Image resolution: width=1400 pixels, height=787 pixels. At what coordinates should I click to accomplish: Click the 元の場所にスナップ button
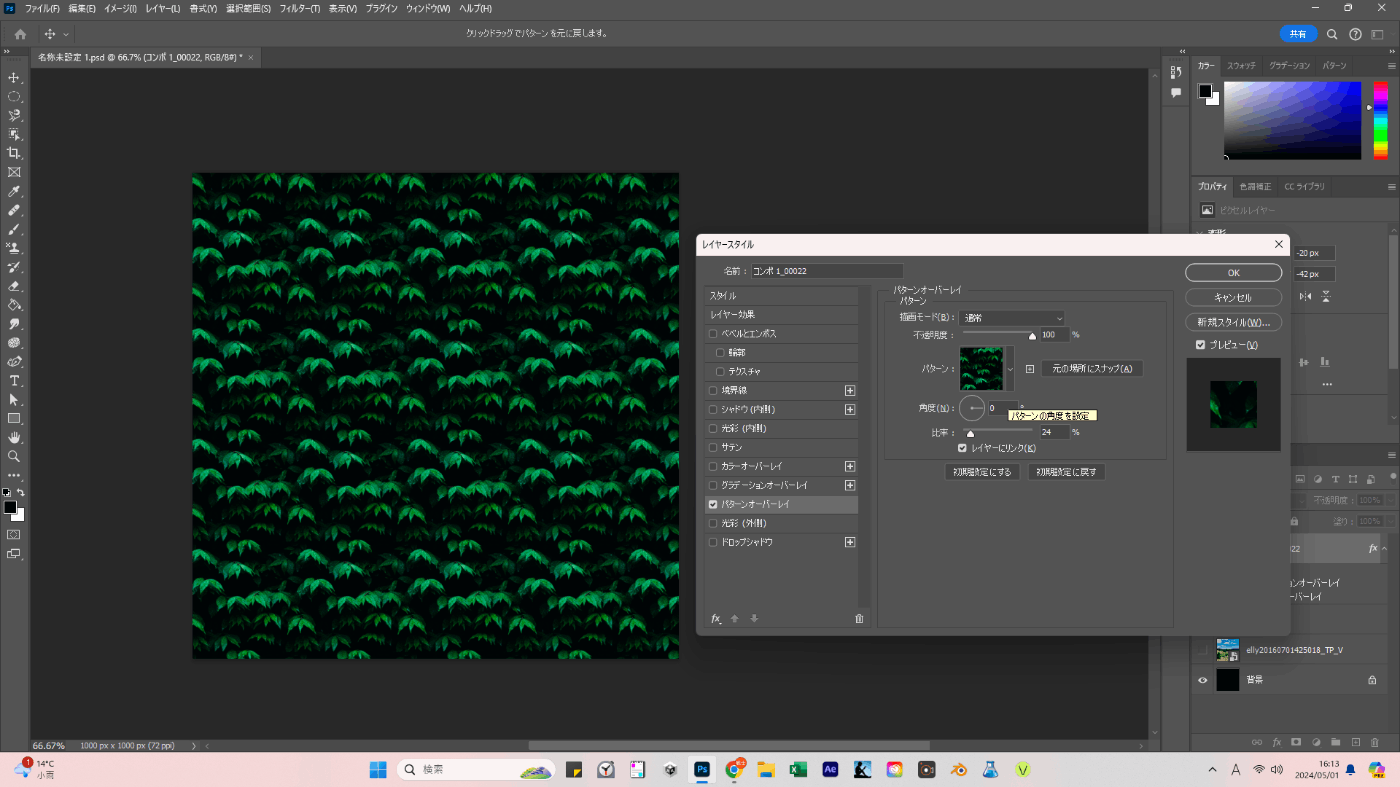pos(1092,369)
